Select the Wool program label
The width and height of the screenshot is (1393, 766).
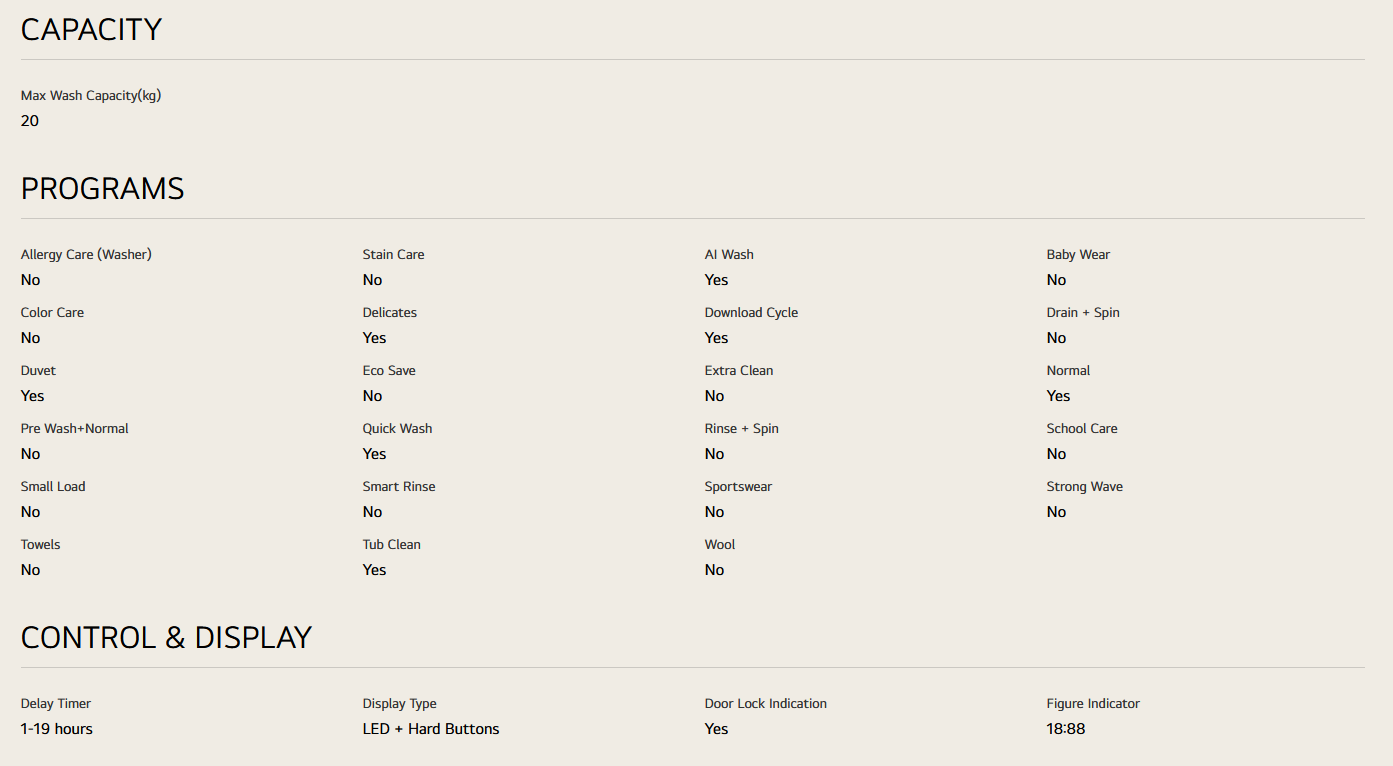tap(720, 545)
